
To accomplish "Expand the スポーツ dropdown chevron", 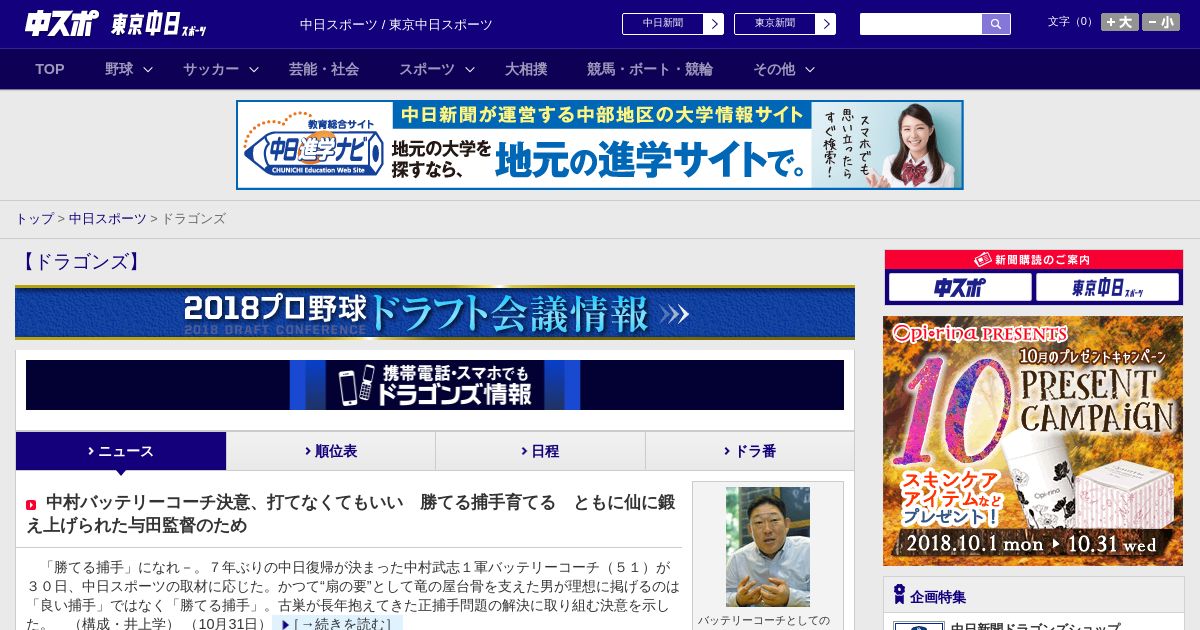I will tap(470, 69).
